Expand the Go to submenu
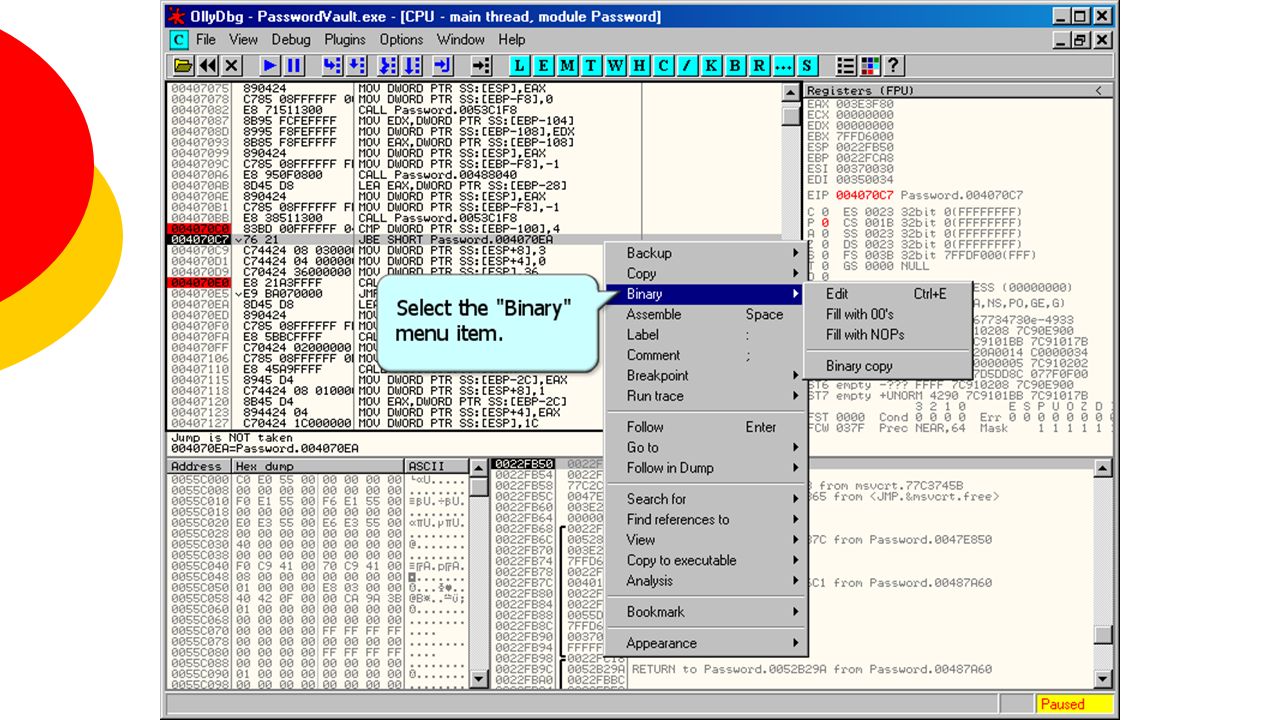Screen dimensions: 1280x720 [705, 447]
